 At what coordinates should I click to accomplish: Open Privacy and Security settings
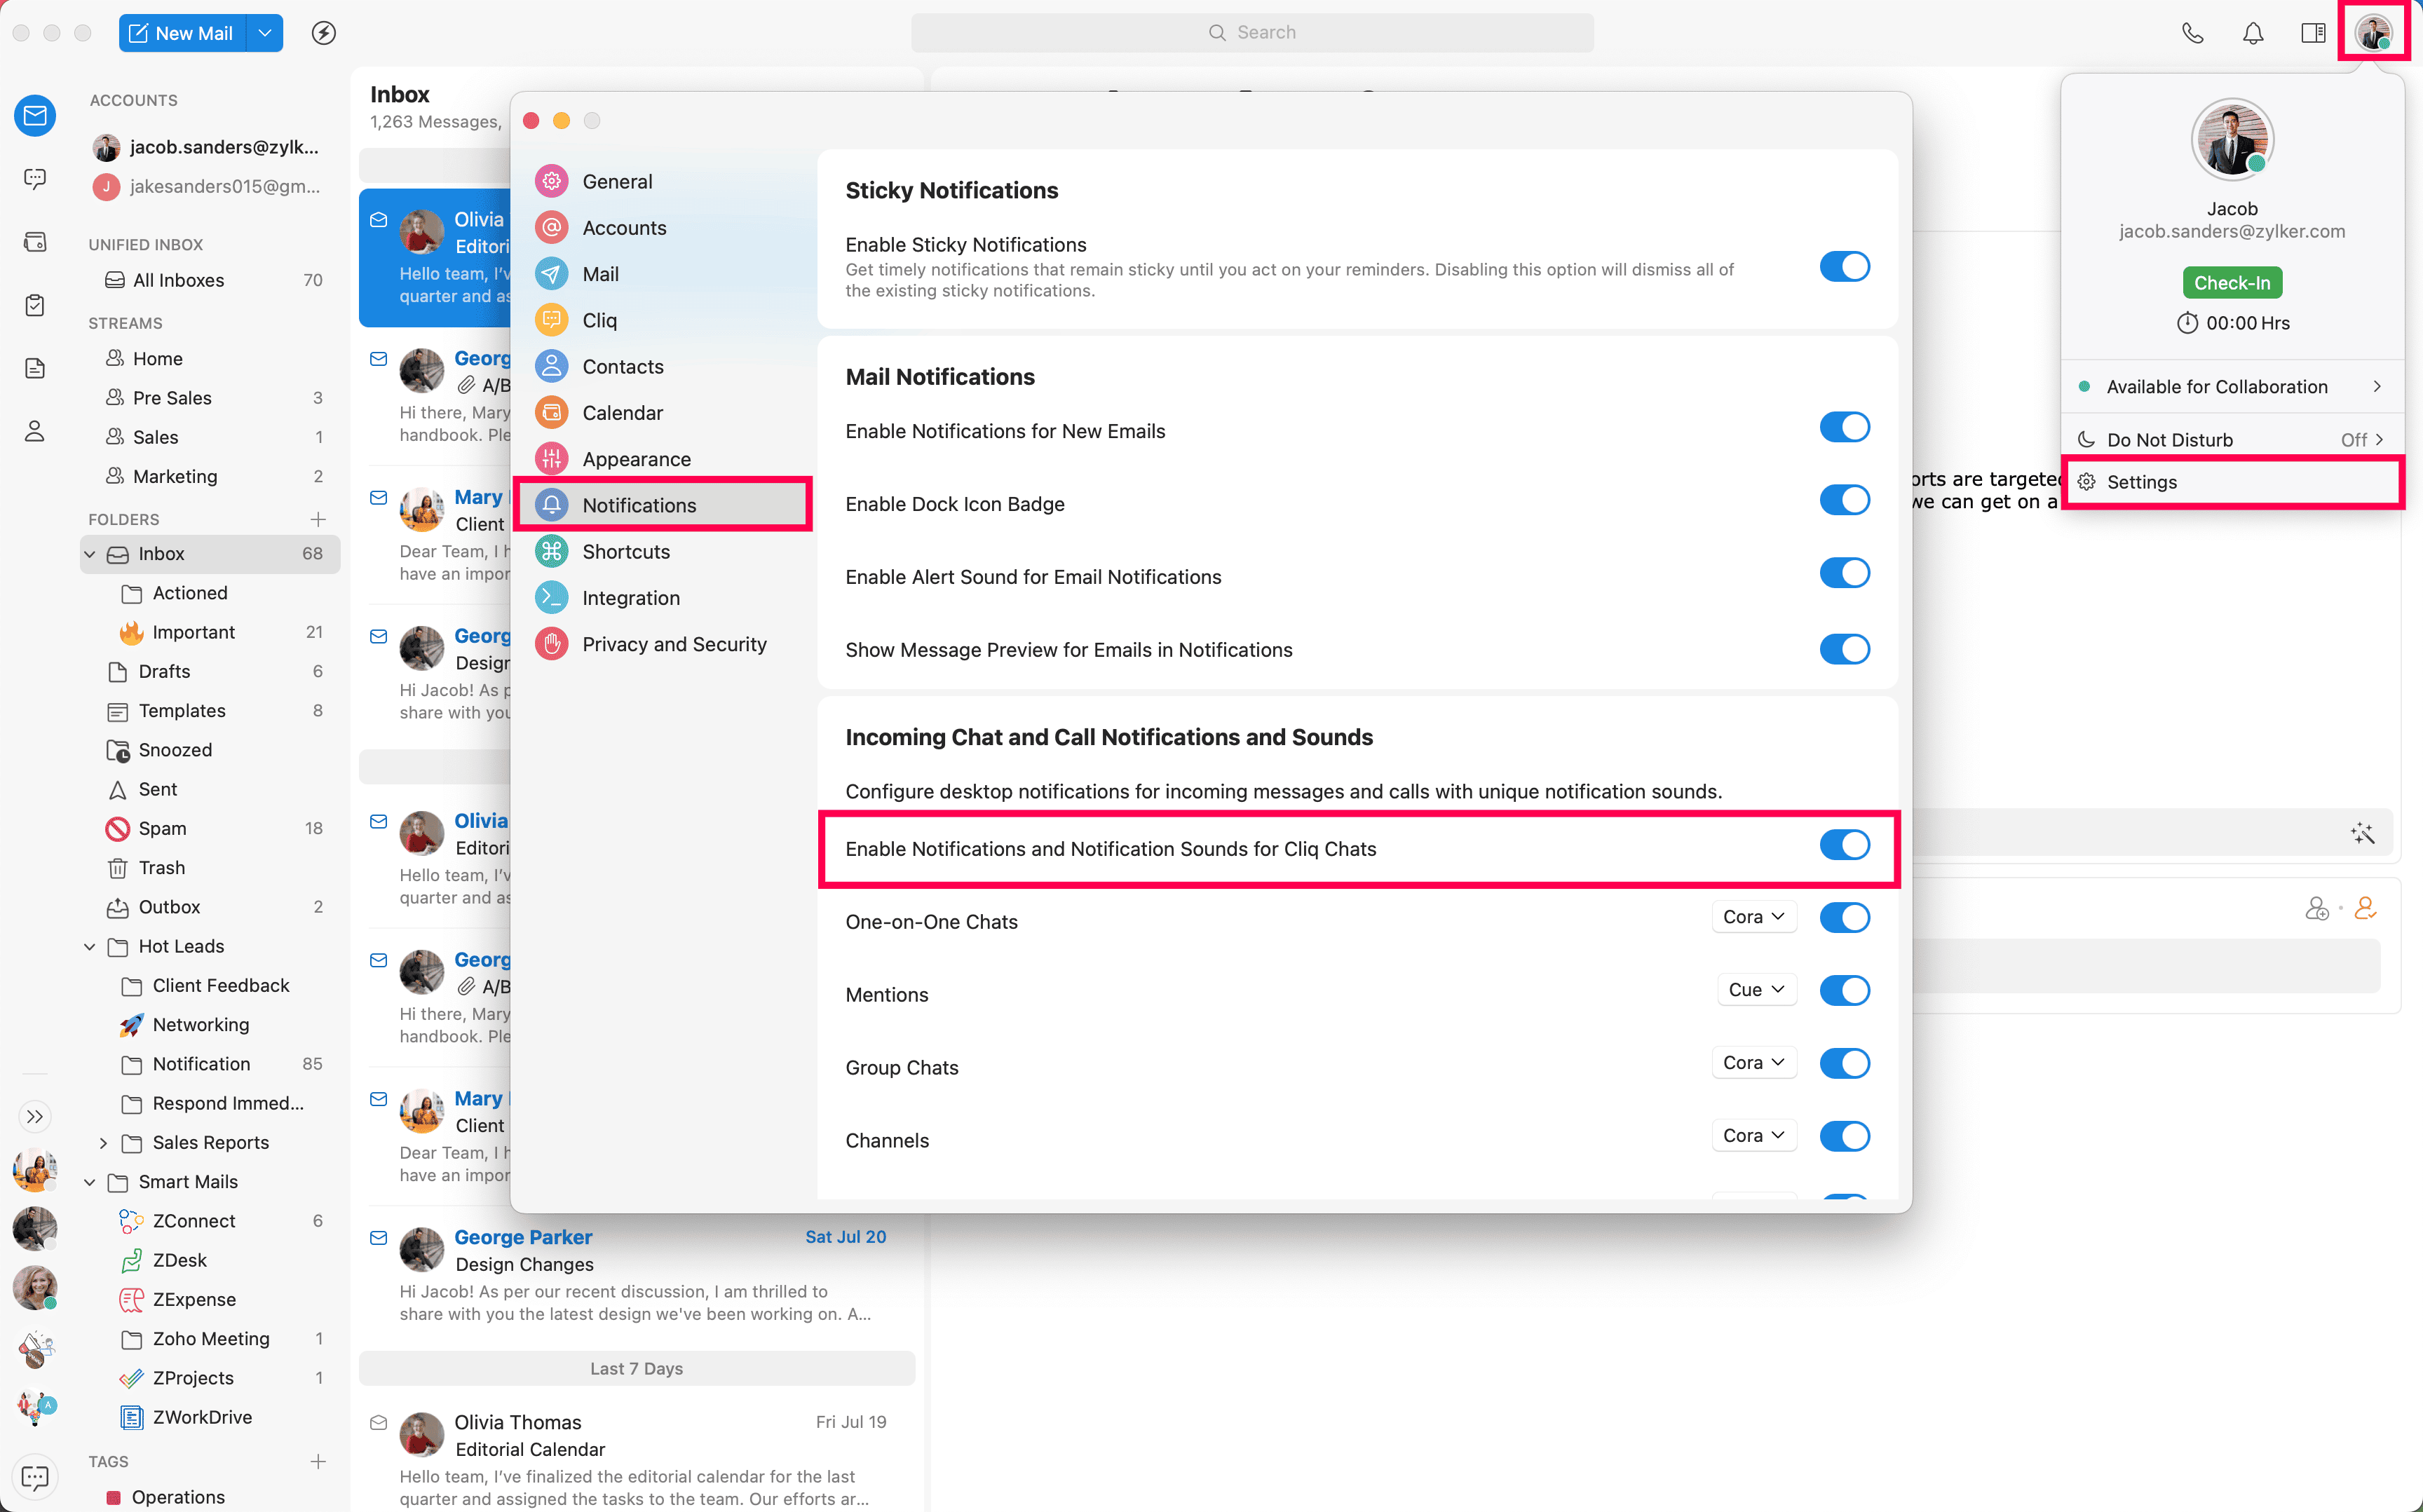(x=674, y=644)
